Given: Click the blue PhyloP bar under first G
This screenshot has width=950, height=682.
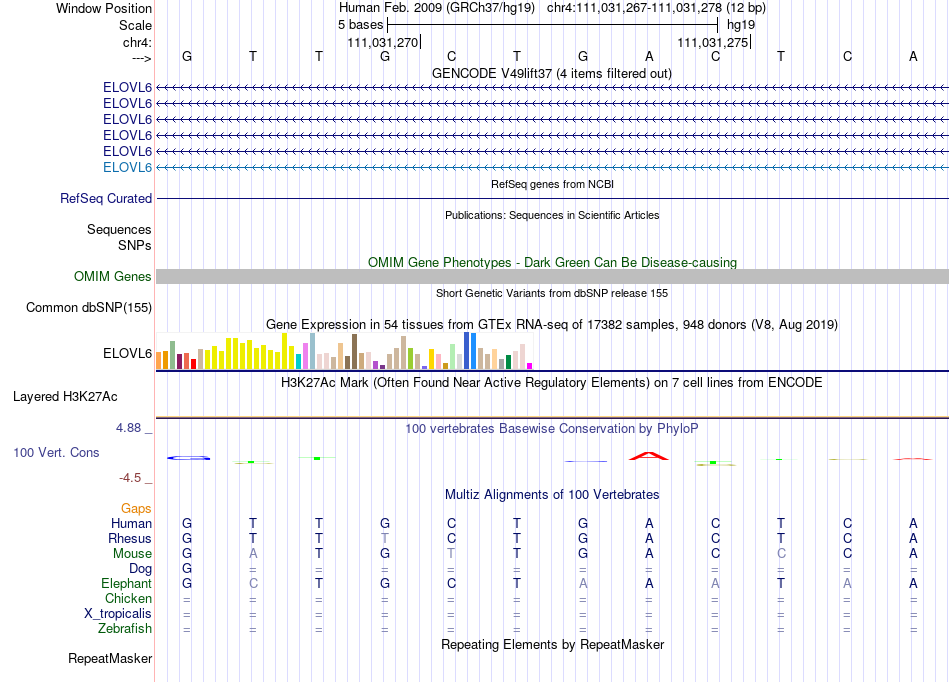Looking at the screenshot, I should (x=188, y=458).
